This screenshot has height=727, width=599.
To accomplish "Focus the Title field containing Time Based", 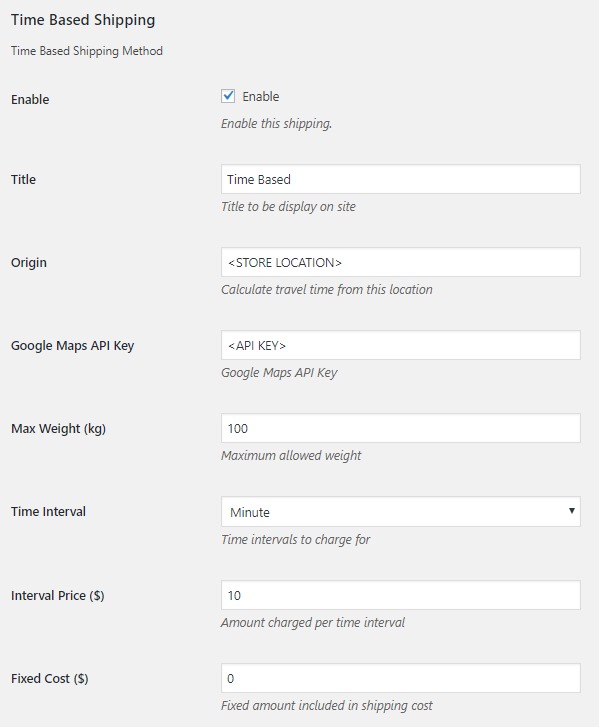I will [x=401, y=179].
